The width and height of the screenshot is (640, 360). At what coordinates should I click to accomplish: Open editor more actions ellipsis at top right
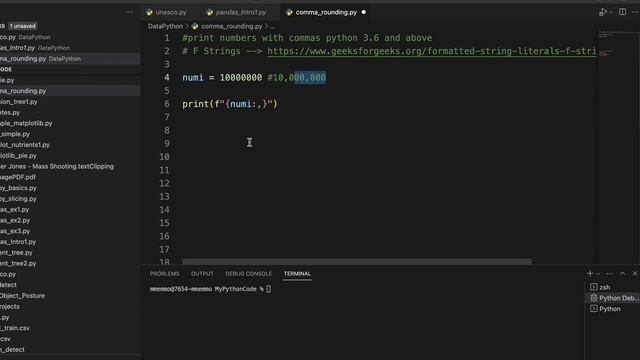click(635, 12)
